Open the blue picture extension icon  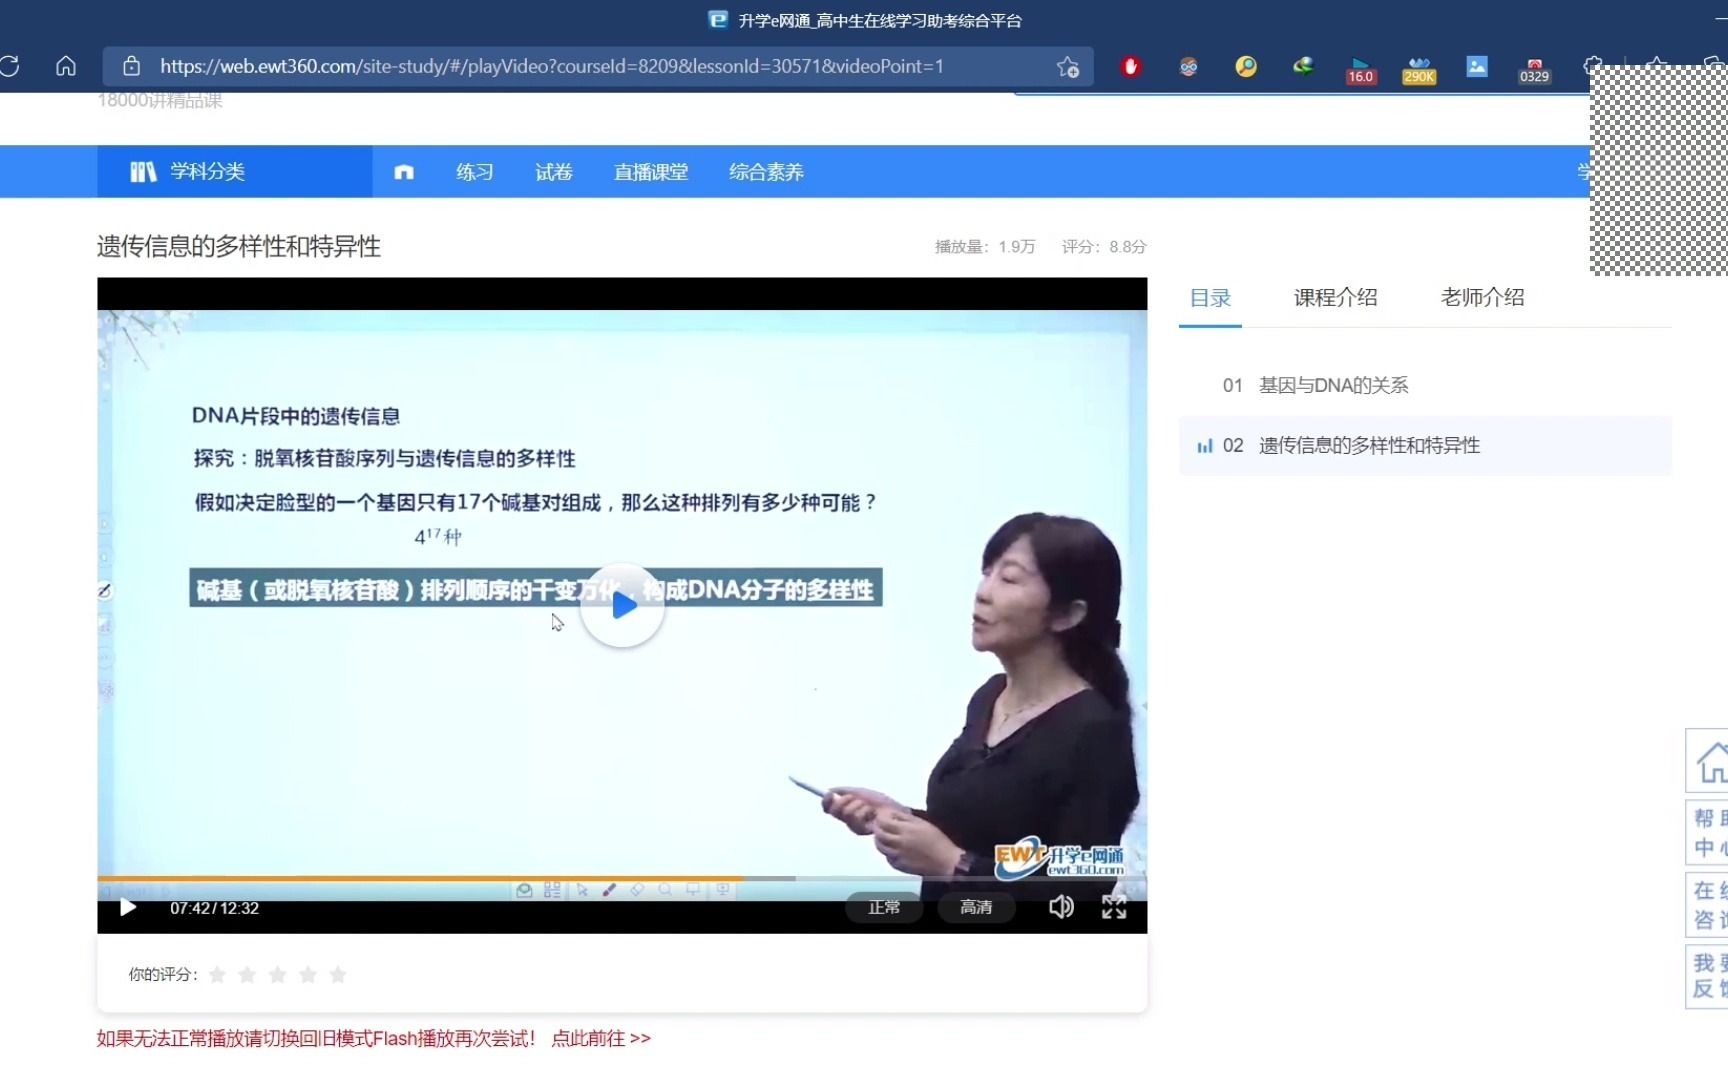1477,66
